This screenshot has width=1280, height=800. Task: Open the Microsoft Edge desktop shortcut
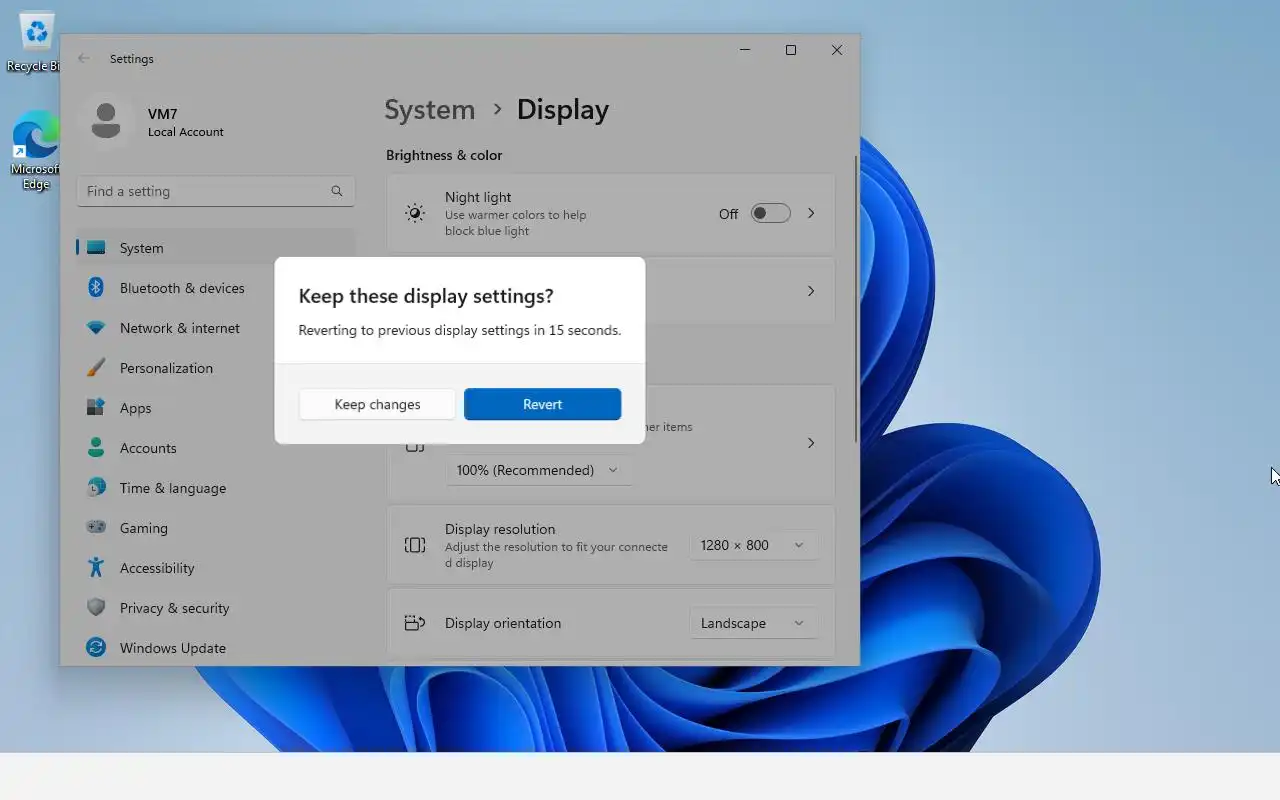[x=35, y=150]
